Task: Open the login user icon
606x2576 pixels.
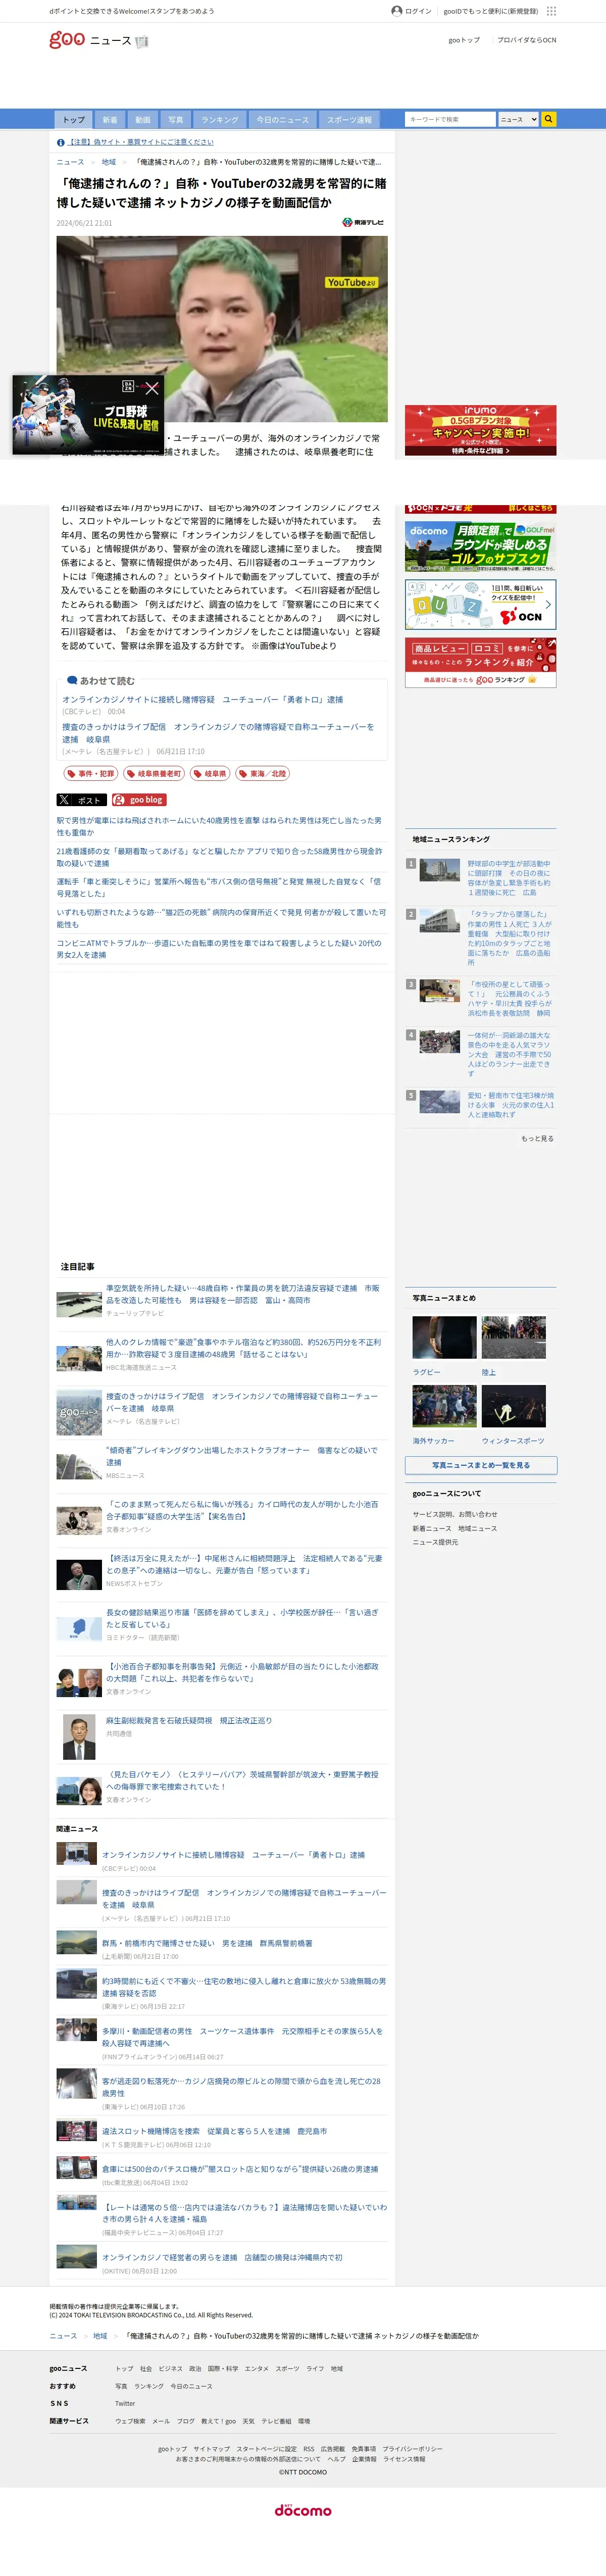Action: click(397, 11)
